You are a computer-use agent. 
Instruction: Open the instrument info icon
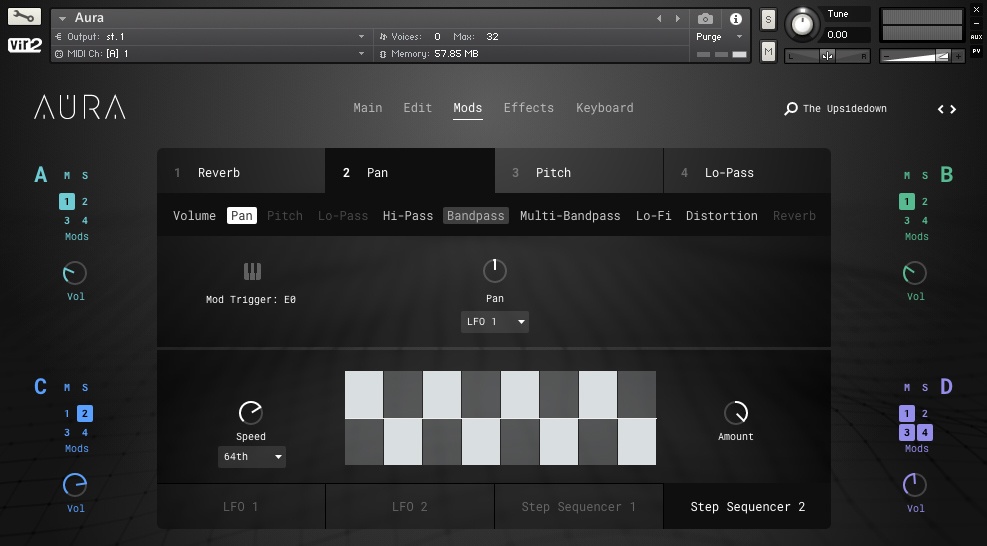click(735, 19)
